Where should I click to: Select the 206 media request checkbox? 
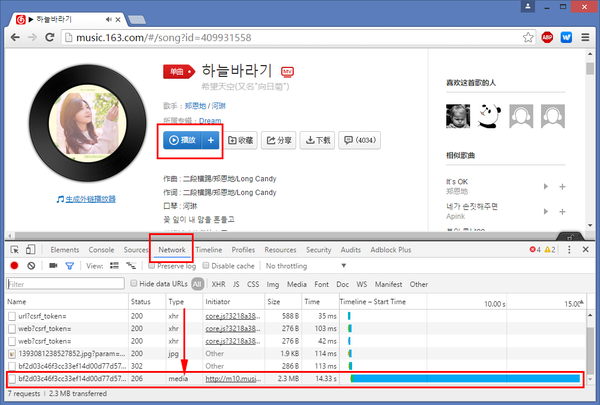point(12,379)
